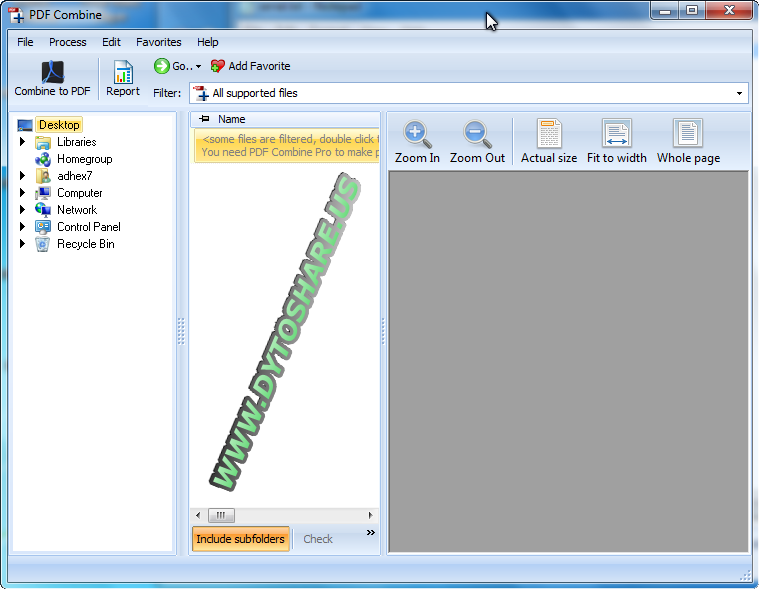Screen dimensions: 760x590
Task: Select the Desktop tree item label
Action: coord(59,125)
